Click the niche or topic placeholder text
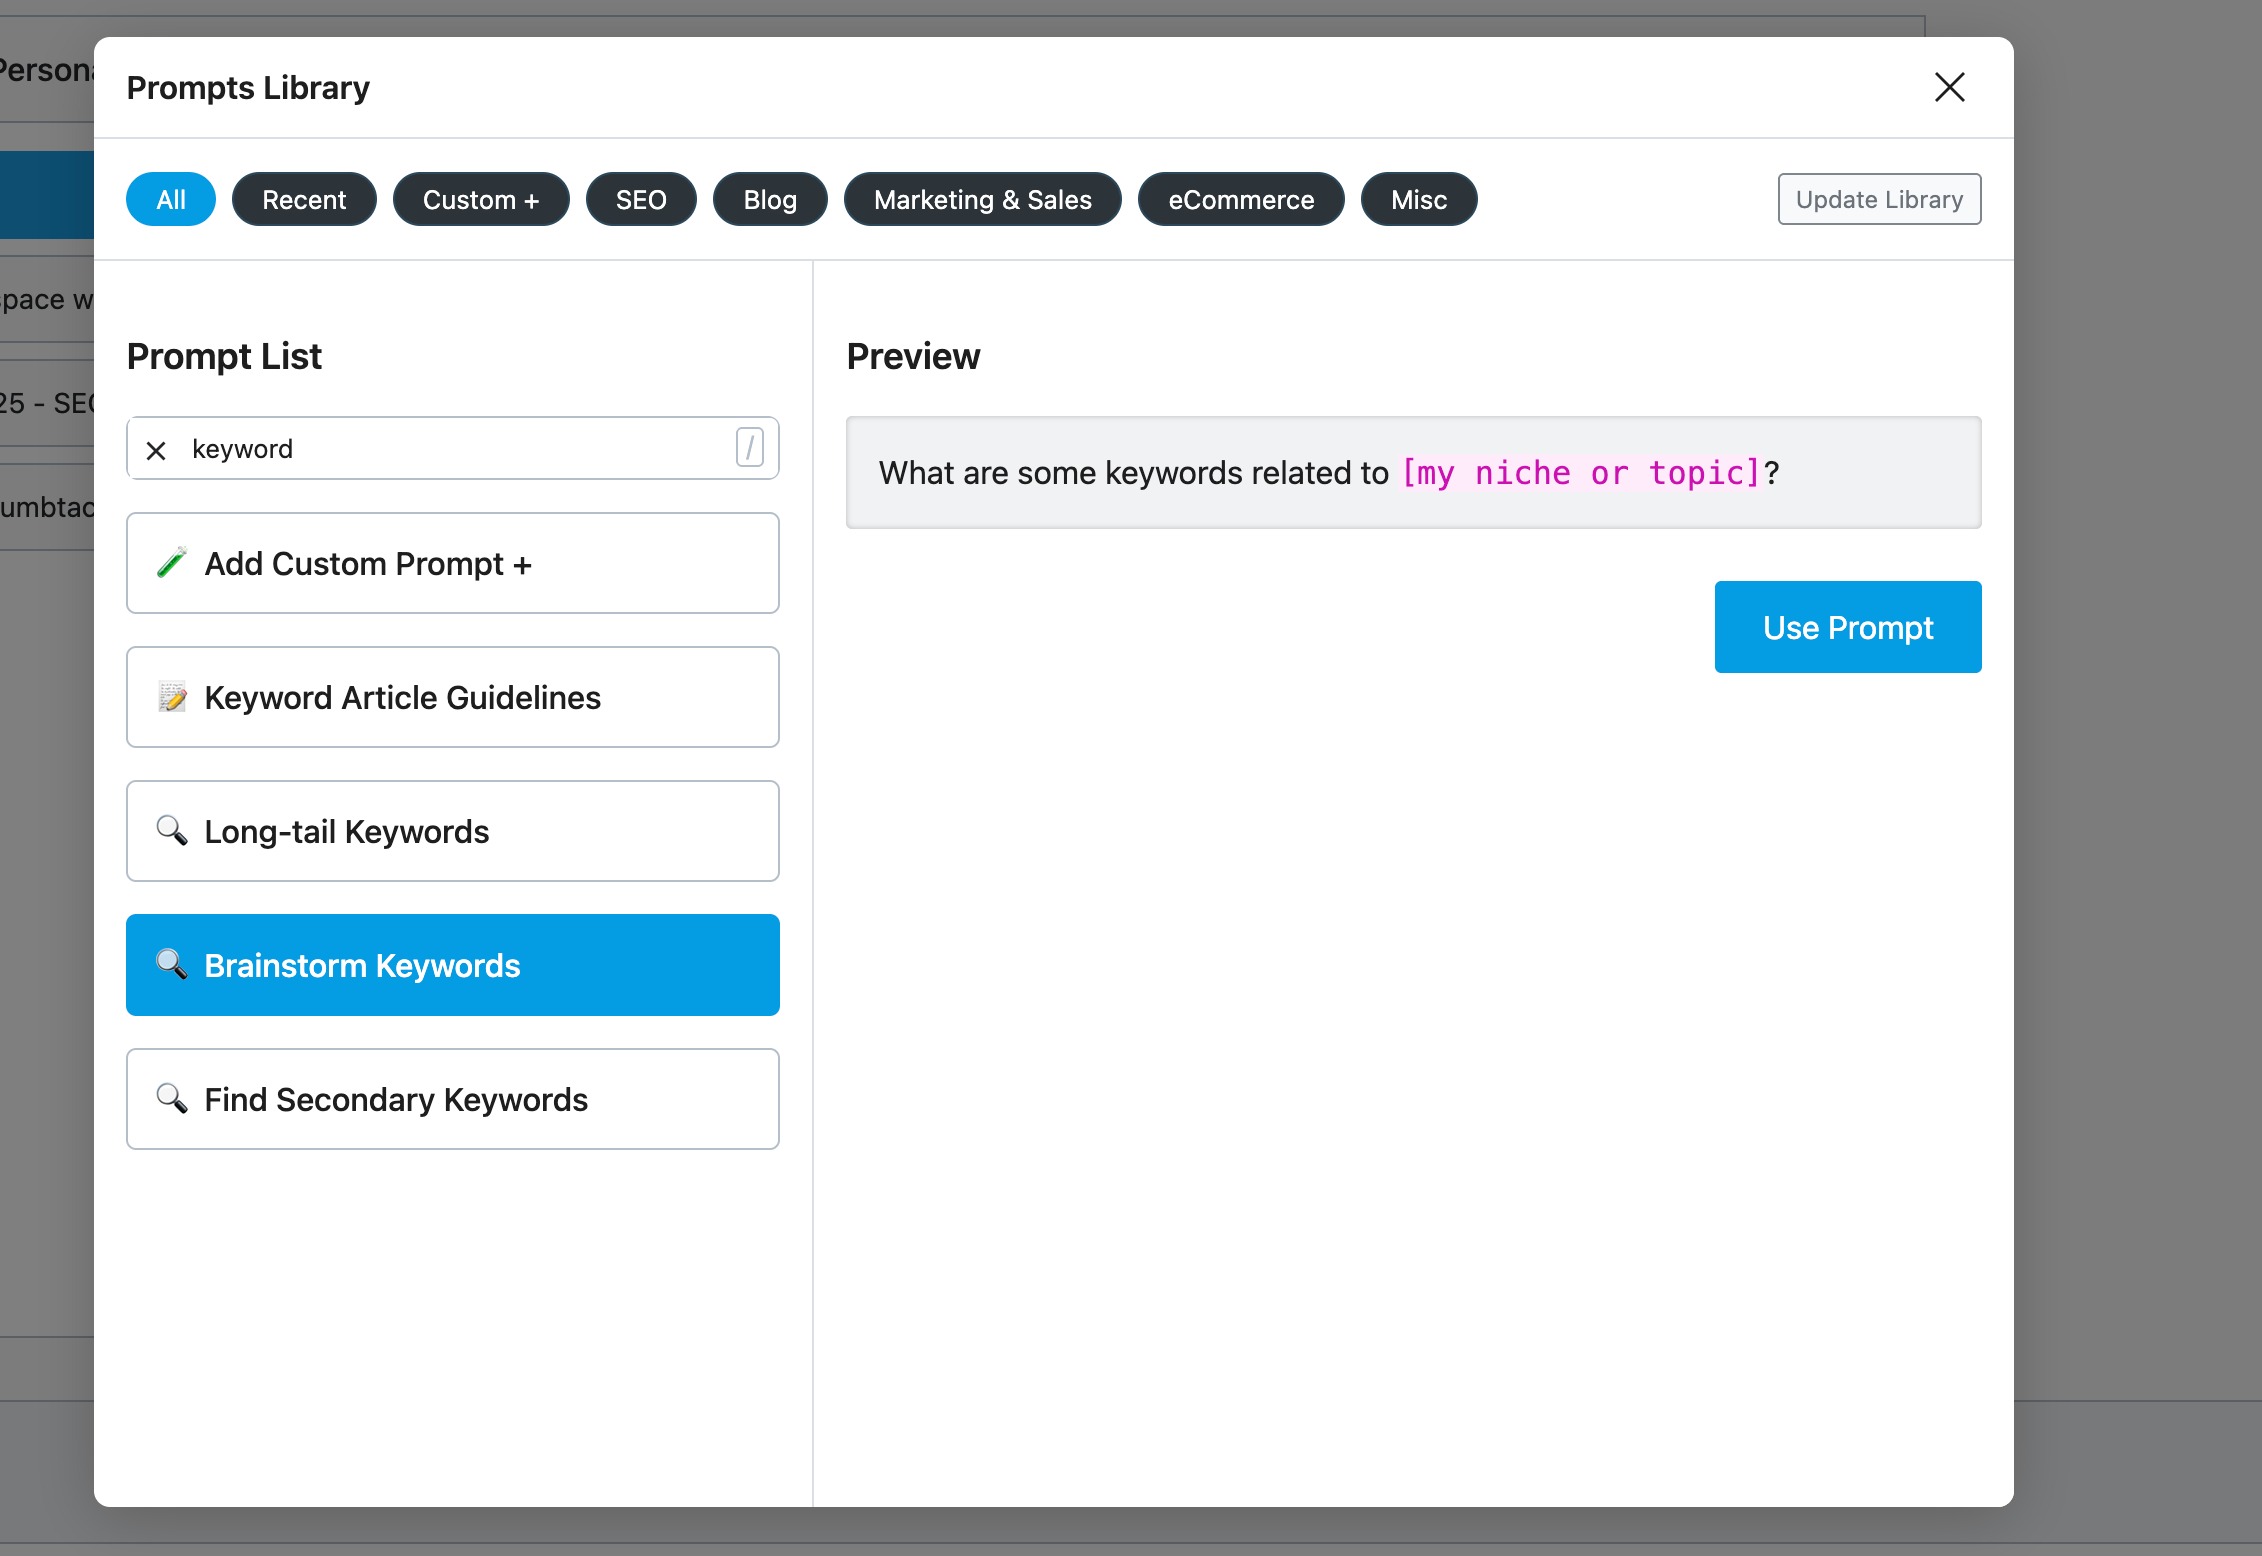The height and width of the screenshot is (1556, 2262). [1580, 472]
